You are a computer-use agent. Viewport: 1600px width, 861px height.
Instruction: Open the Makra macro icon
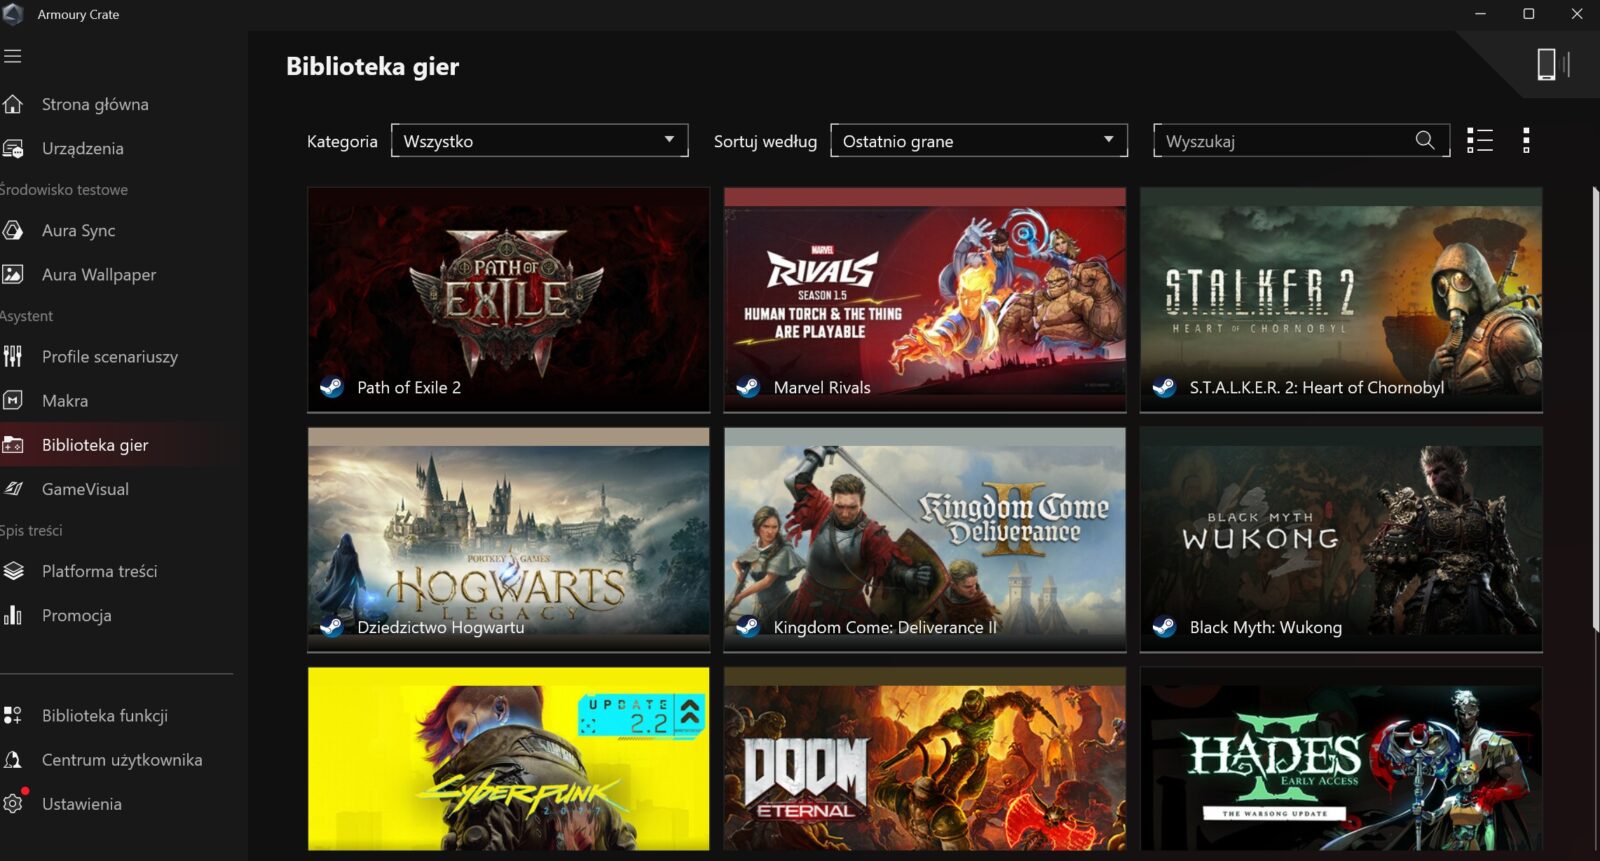[x=13, y=401]
